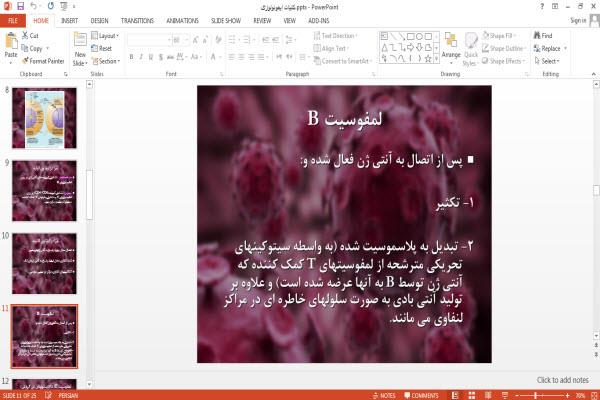Toggle Strikethrough formatting
This screenshot has width=600, height=400.
[x=170, y=57]
